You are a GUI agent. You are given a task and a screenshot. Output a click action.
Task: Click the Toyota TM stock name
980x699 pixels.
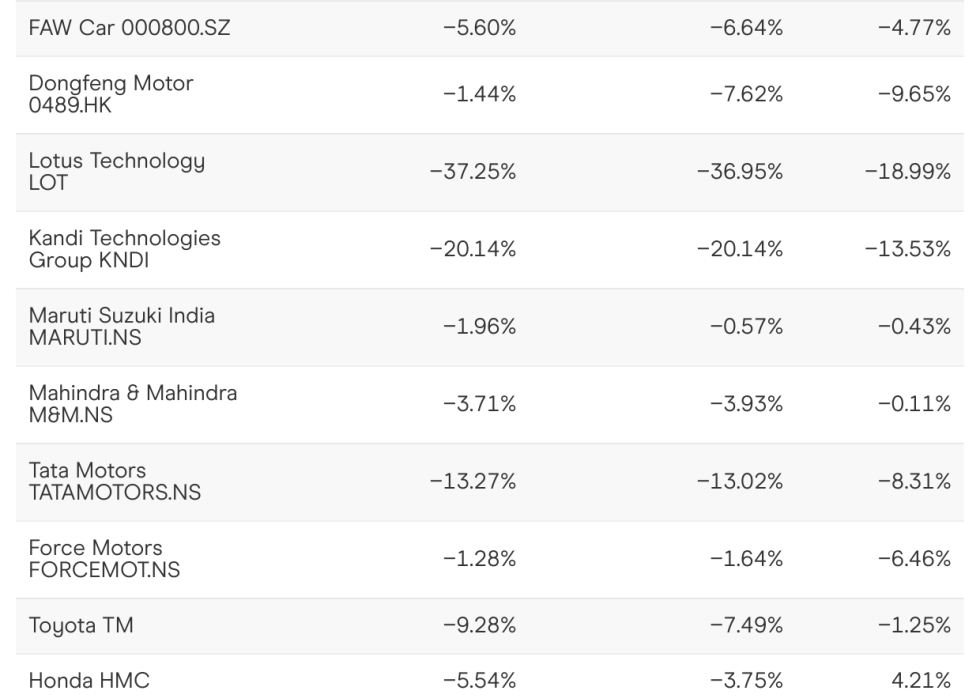tap(82, 627)
